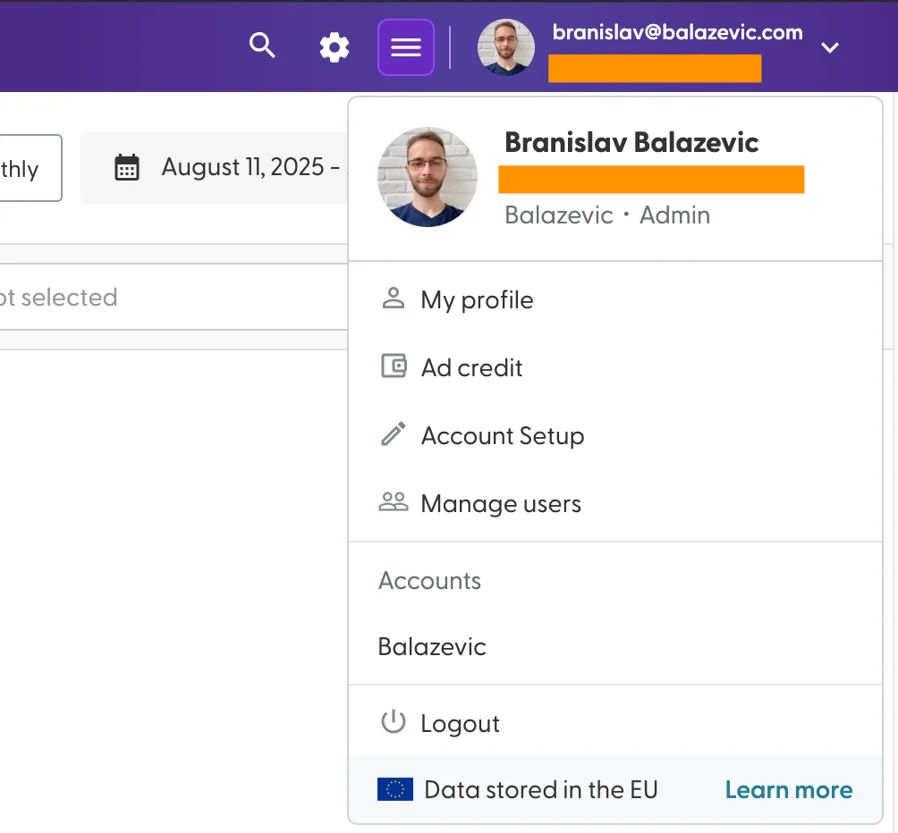Open Ad credit menu item
Viewport: 898px width, 833px height.
(x=615, y=368)
